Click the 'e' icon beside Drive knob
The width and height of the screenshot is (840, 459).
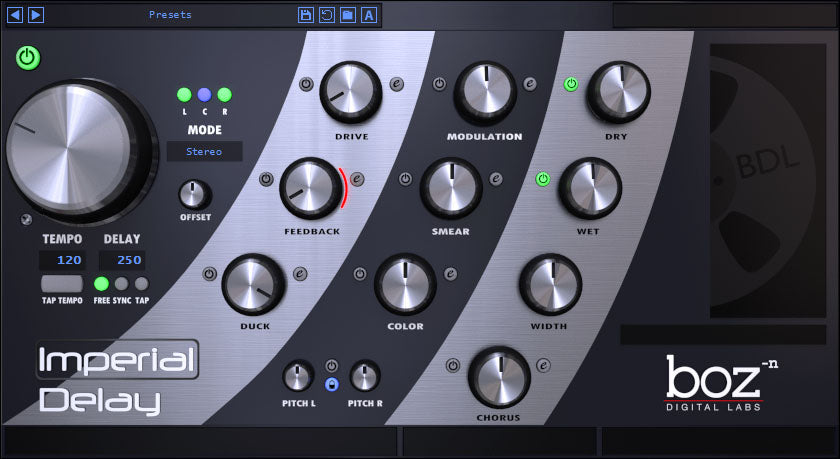(396, 84)
